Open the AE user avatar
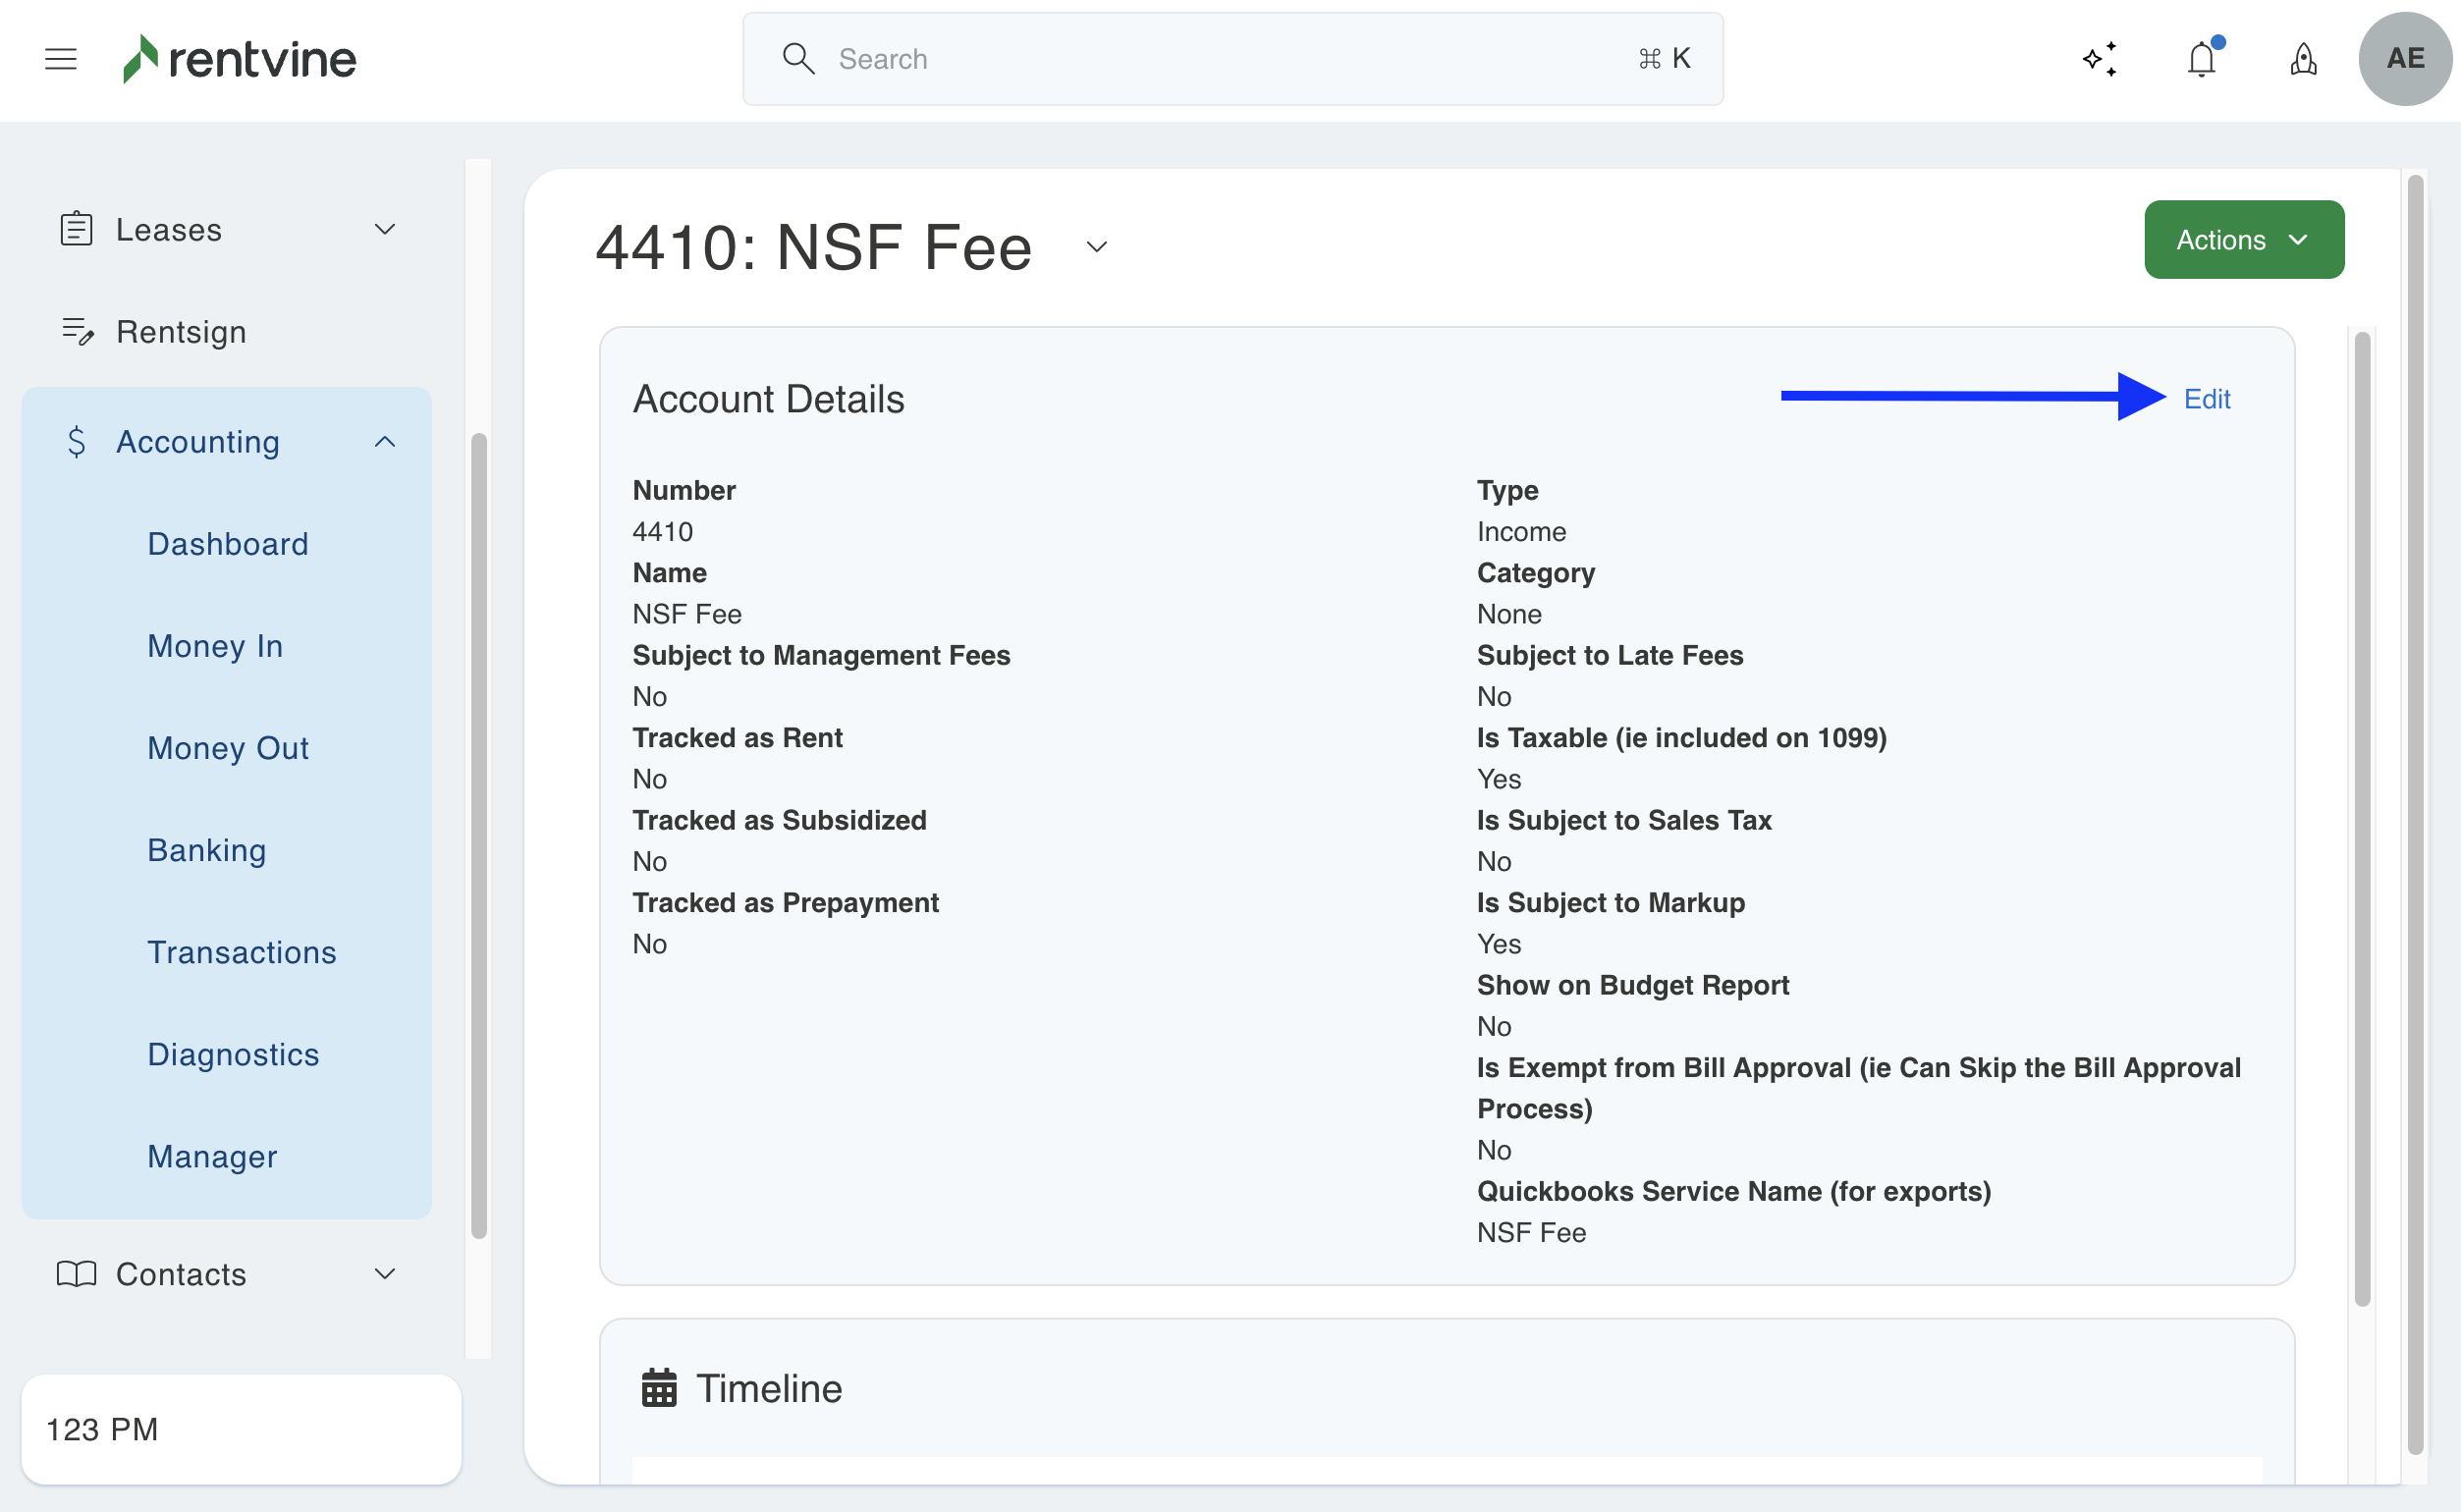 pos(2404,59)
